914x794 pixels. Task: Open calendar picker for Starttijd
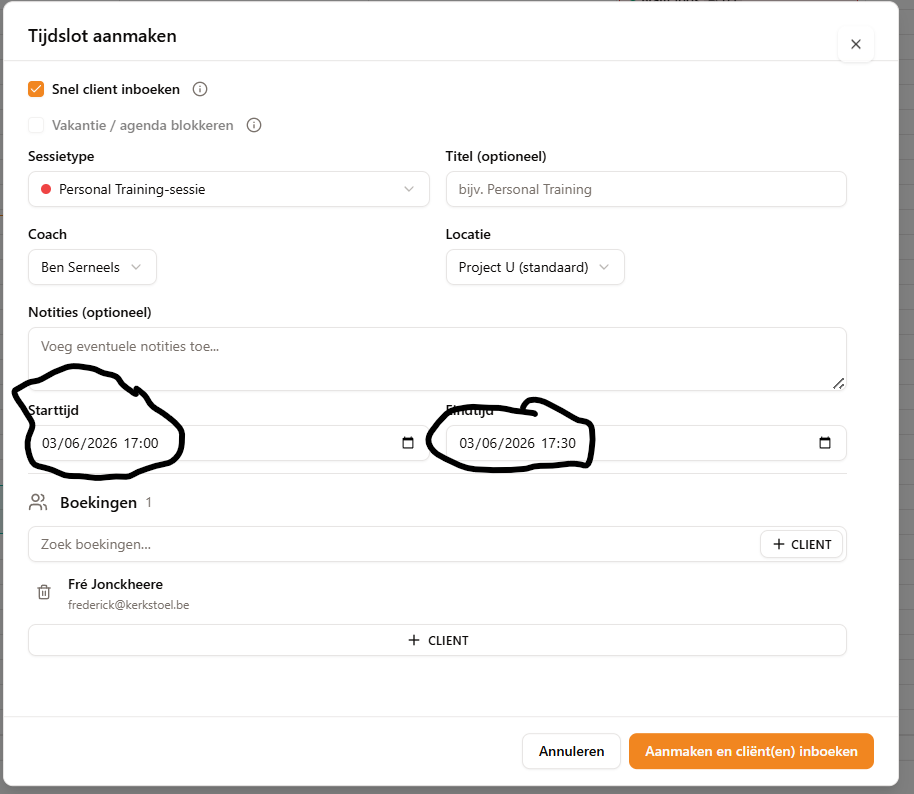point(408,443)
